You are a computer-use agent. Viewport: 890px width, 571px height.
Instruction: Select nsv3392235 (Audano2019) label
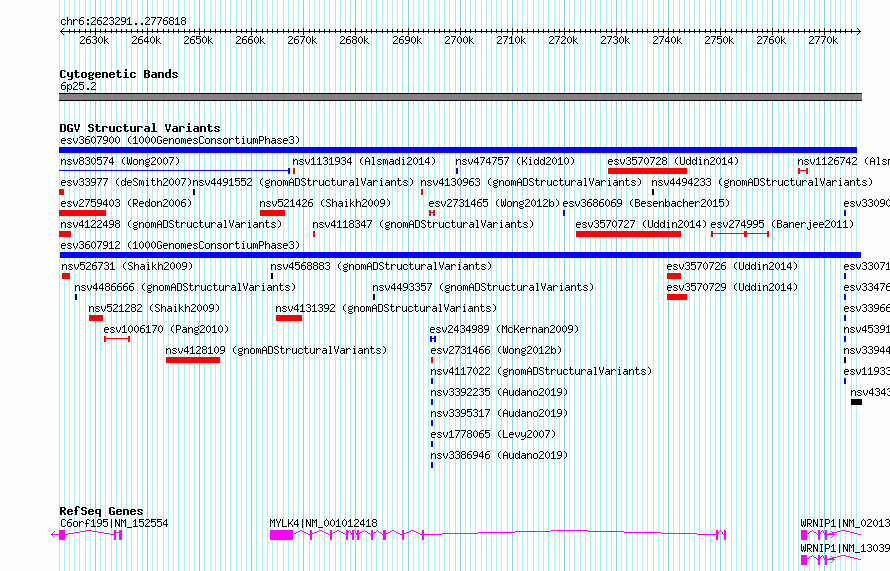click(499, 392)
